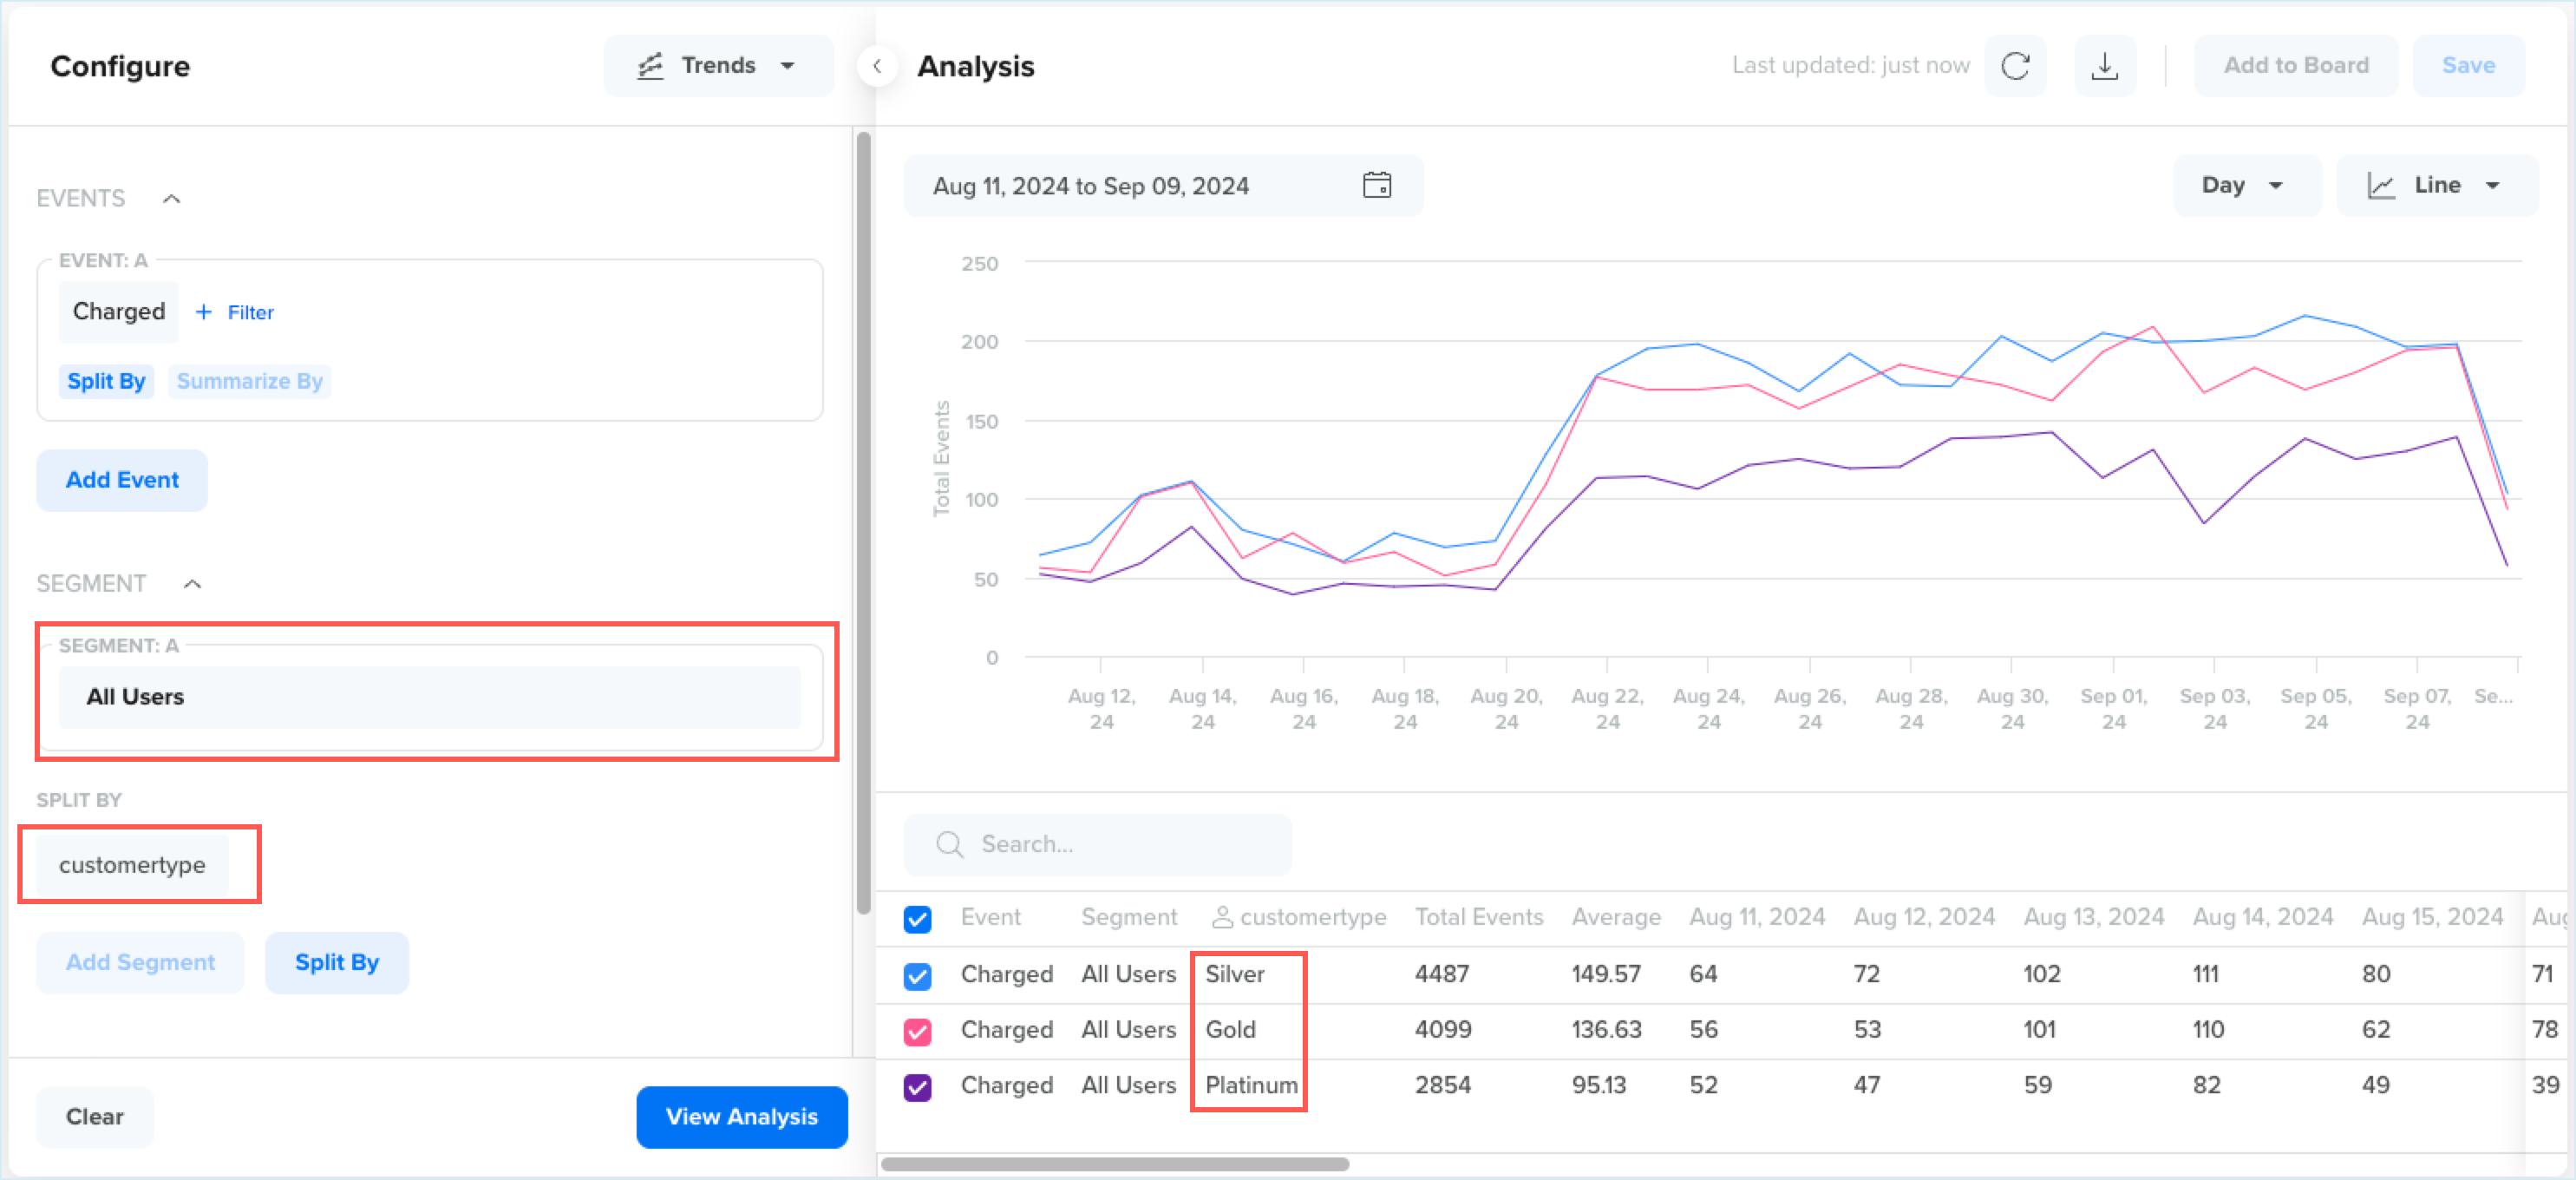Uncheck the pink Gold row checkbox

click(x=917, y=1031)
